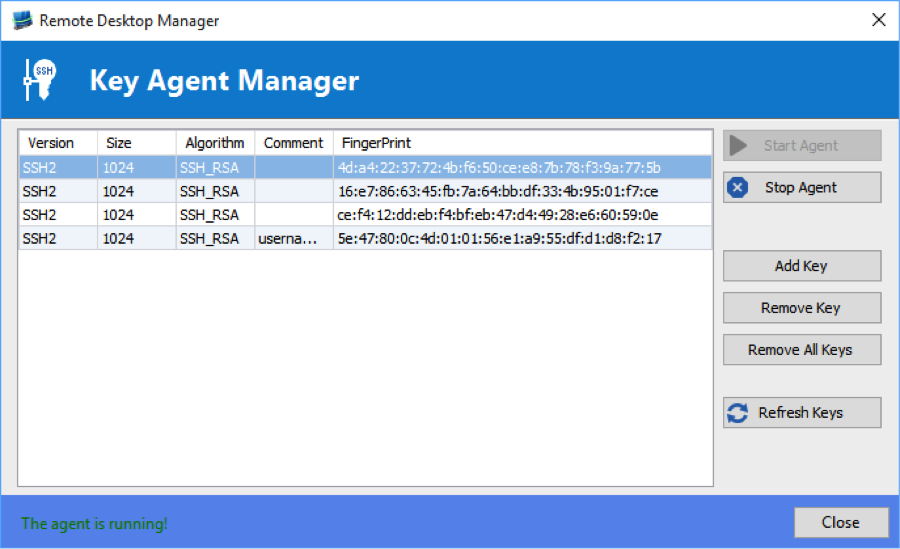Click the grayed Start Agent play icon
This screenshot has height=549, width=900.
[x=738, y=146]
